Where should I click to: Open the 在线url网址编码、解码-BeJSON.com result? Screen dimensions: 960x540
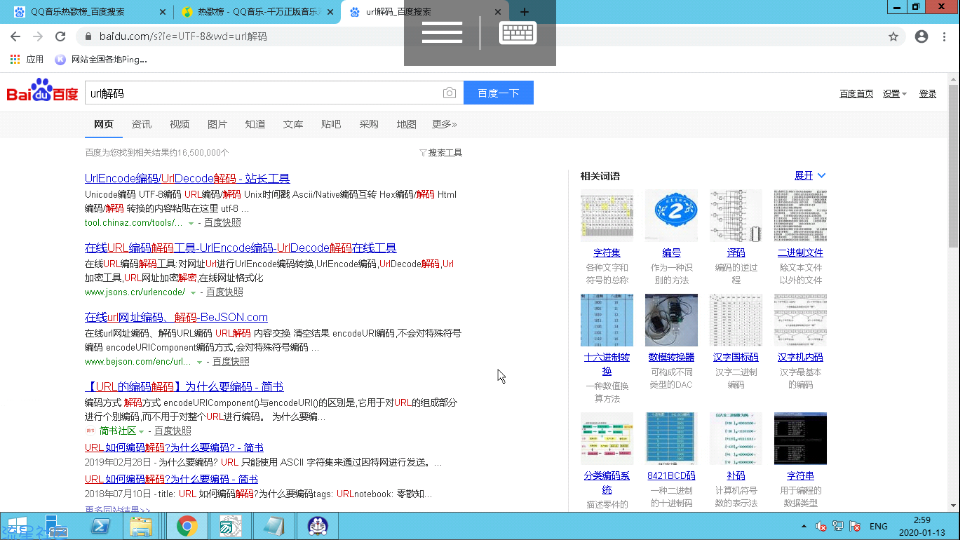(176, 317)
